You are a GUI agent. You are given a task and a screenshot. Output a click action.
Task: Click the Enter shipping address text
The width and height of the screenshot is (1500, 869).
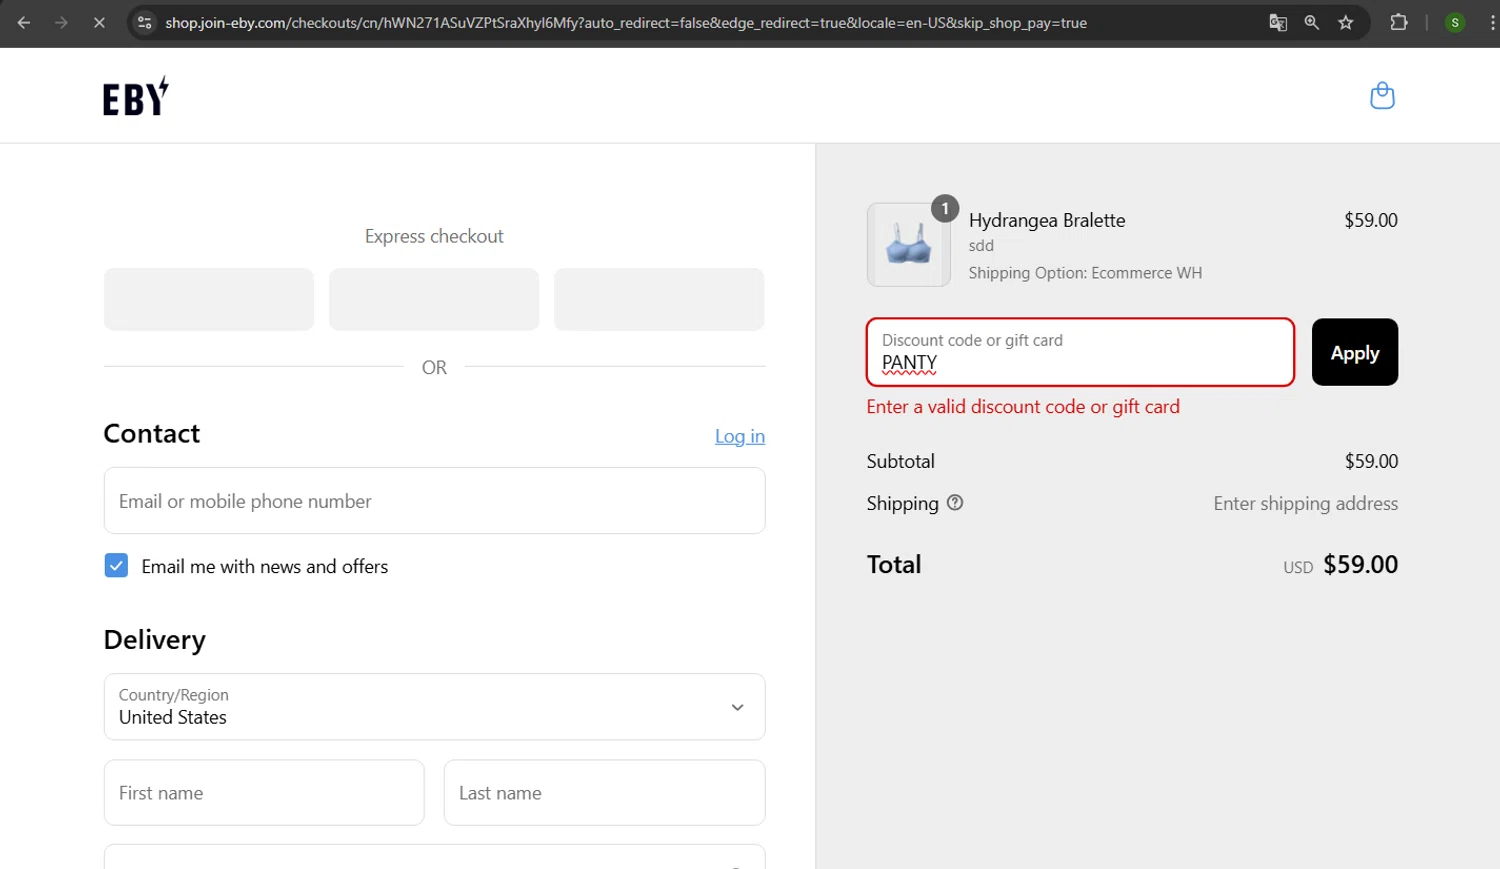1305,503
